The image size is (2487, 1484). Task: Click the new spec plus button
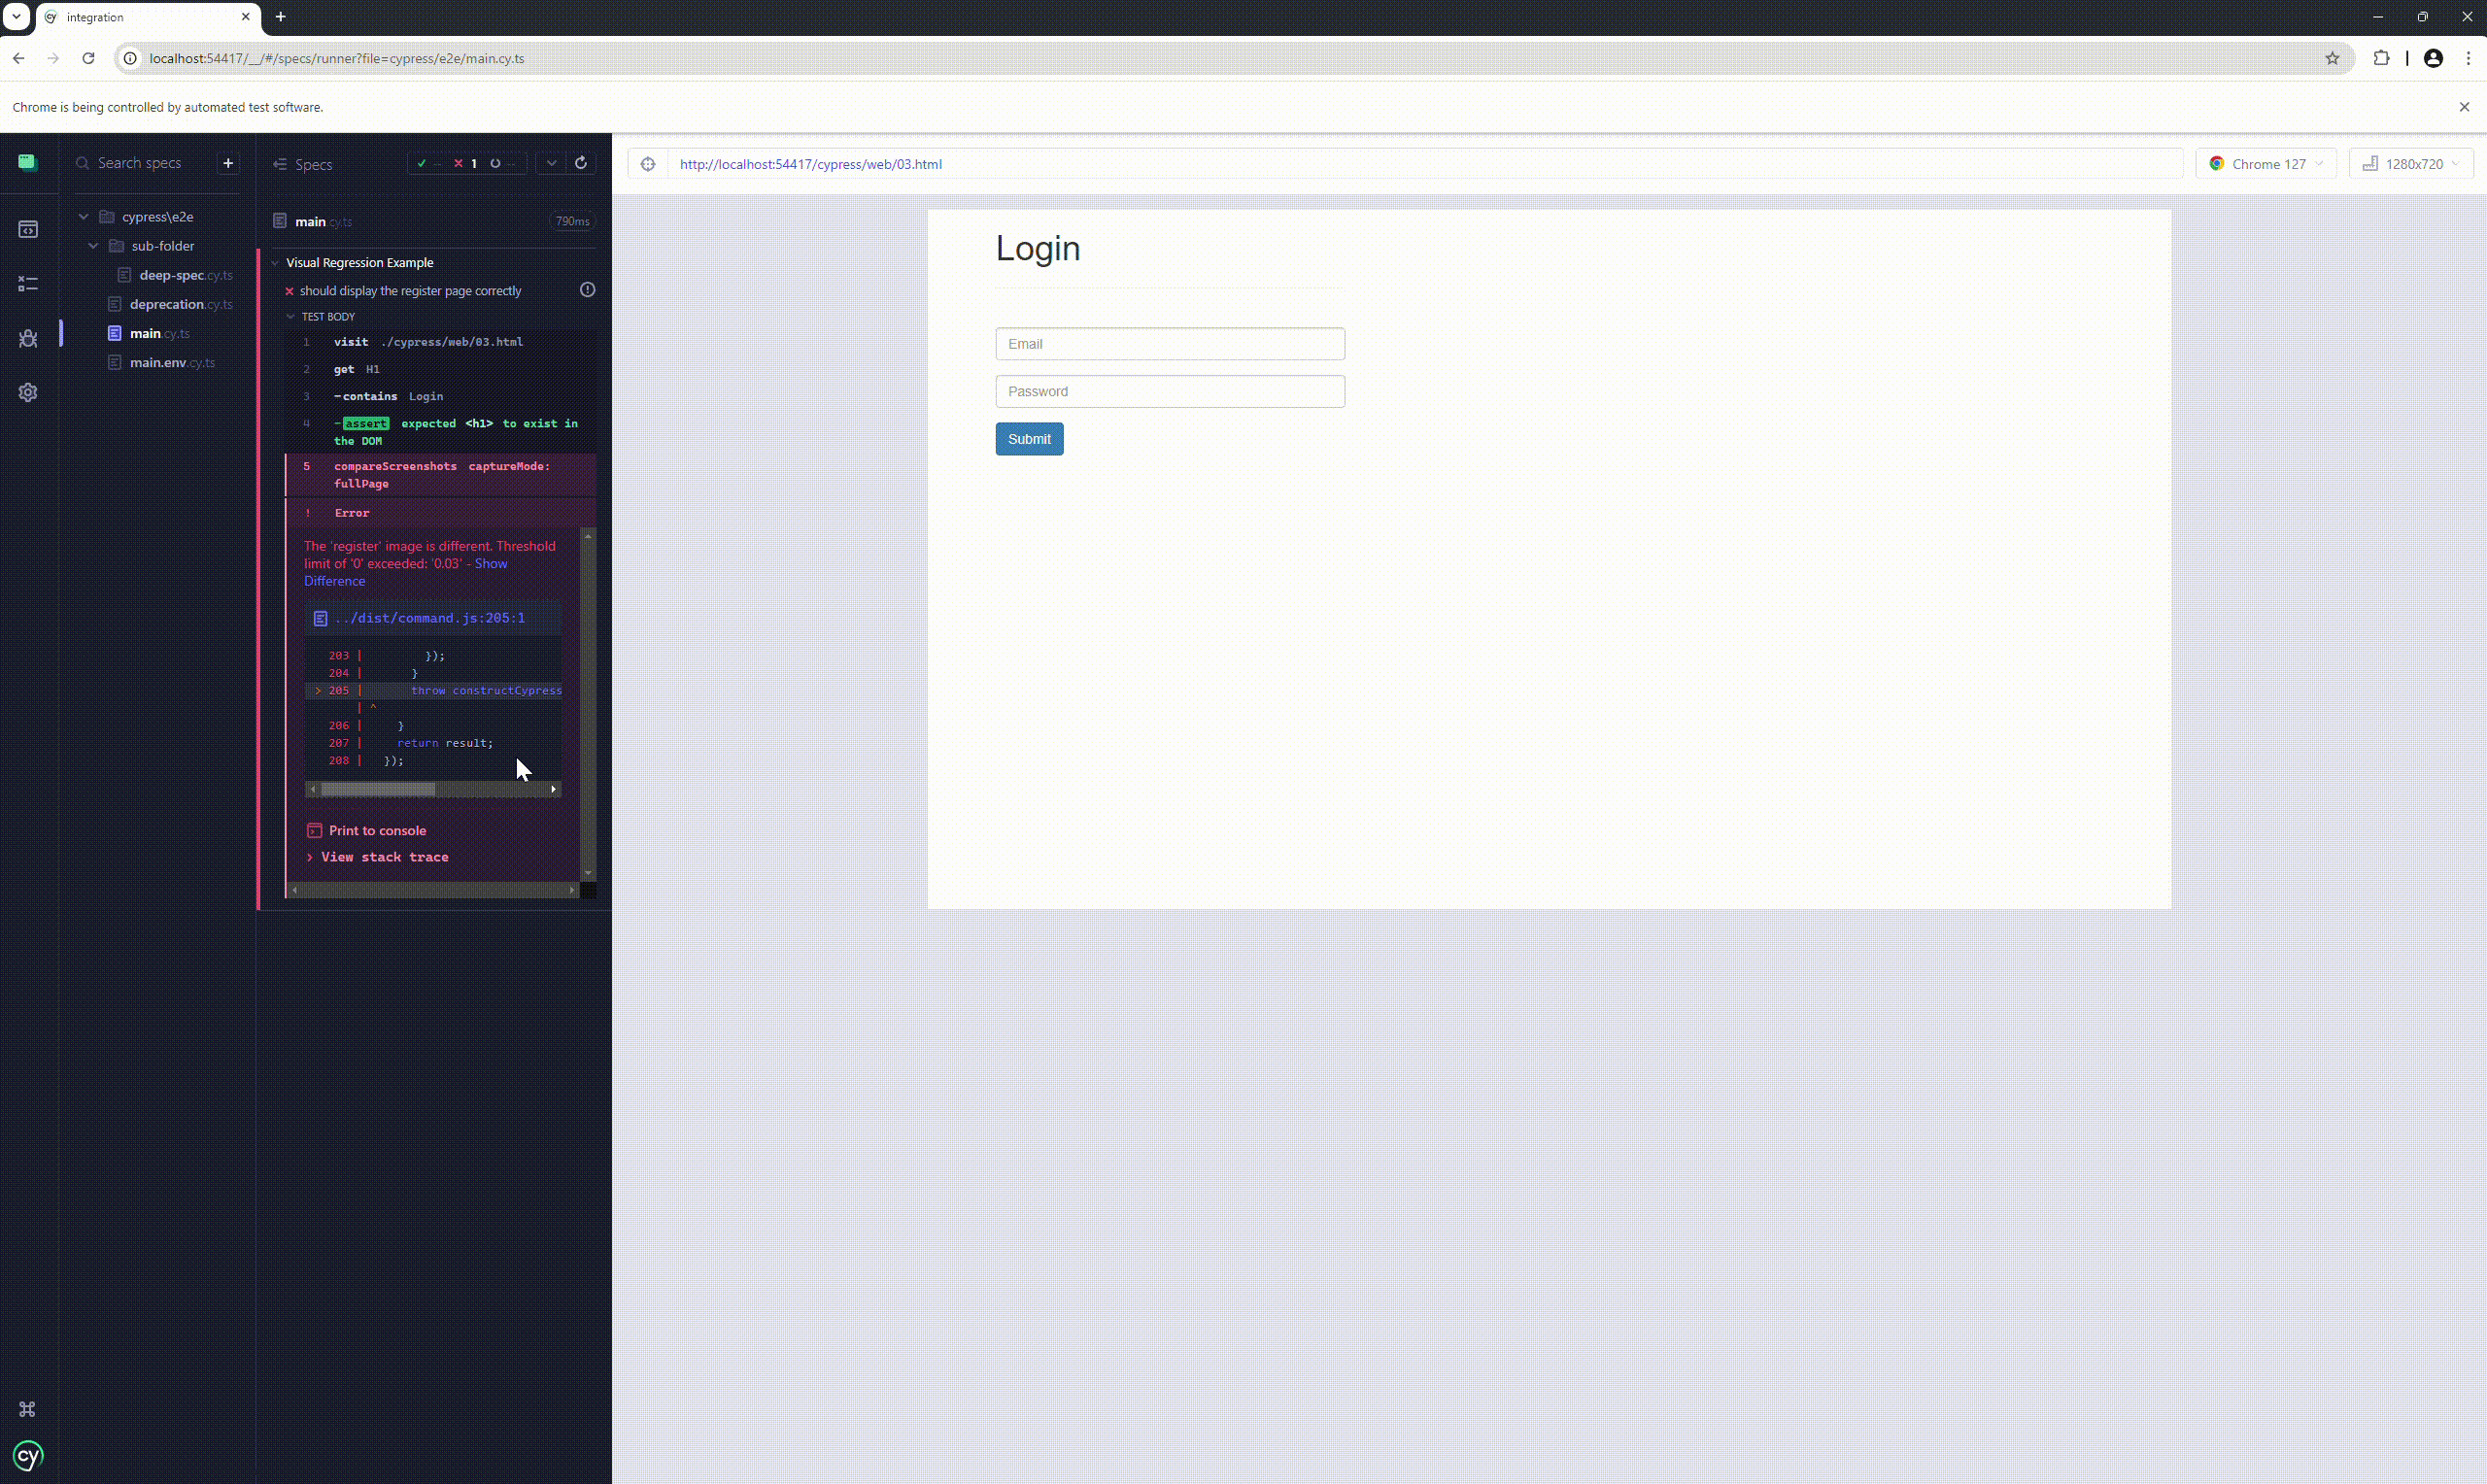(228, 163)
